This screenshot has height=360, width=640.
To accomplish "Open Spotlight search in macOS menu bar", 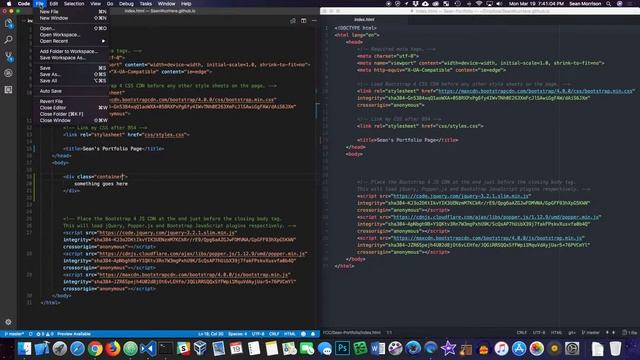I will click(x=609, y=4).
